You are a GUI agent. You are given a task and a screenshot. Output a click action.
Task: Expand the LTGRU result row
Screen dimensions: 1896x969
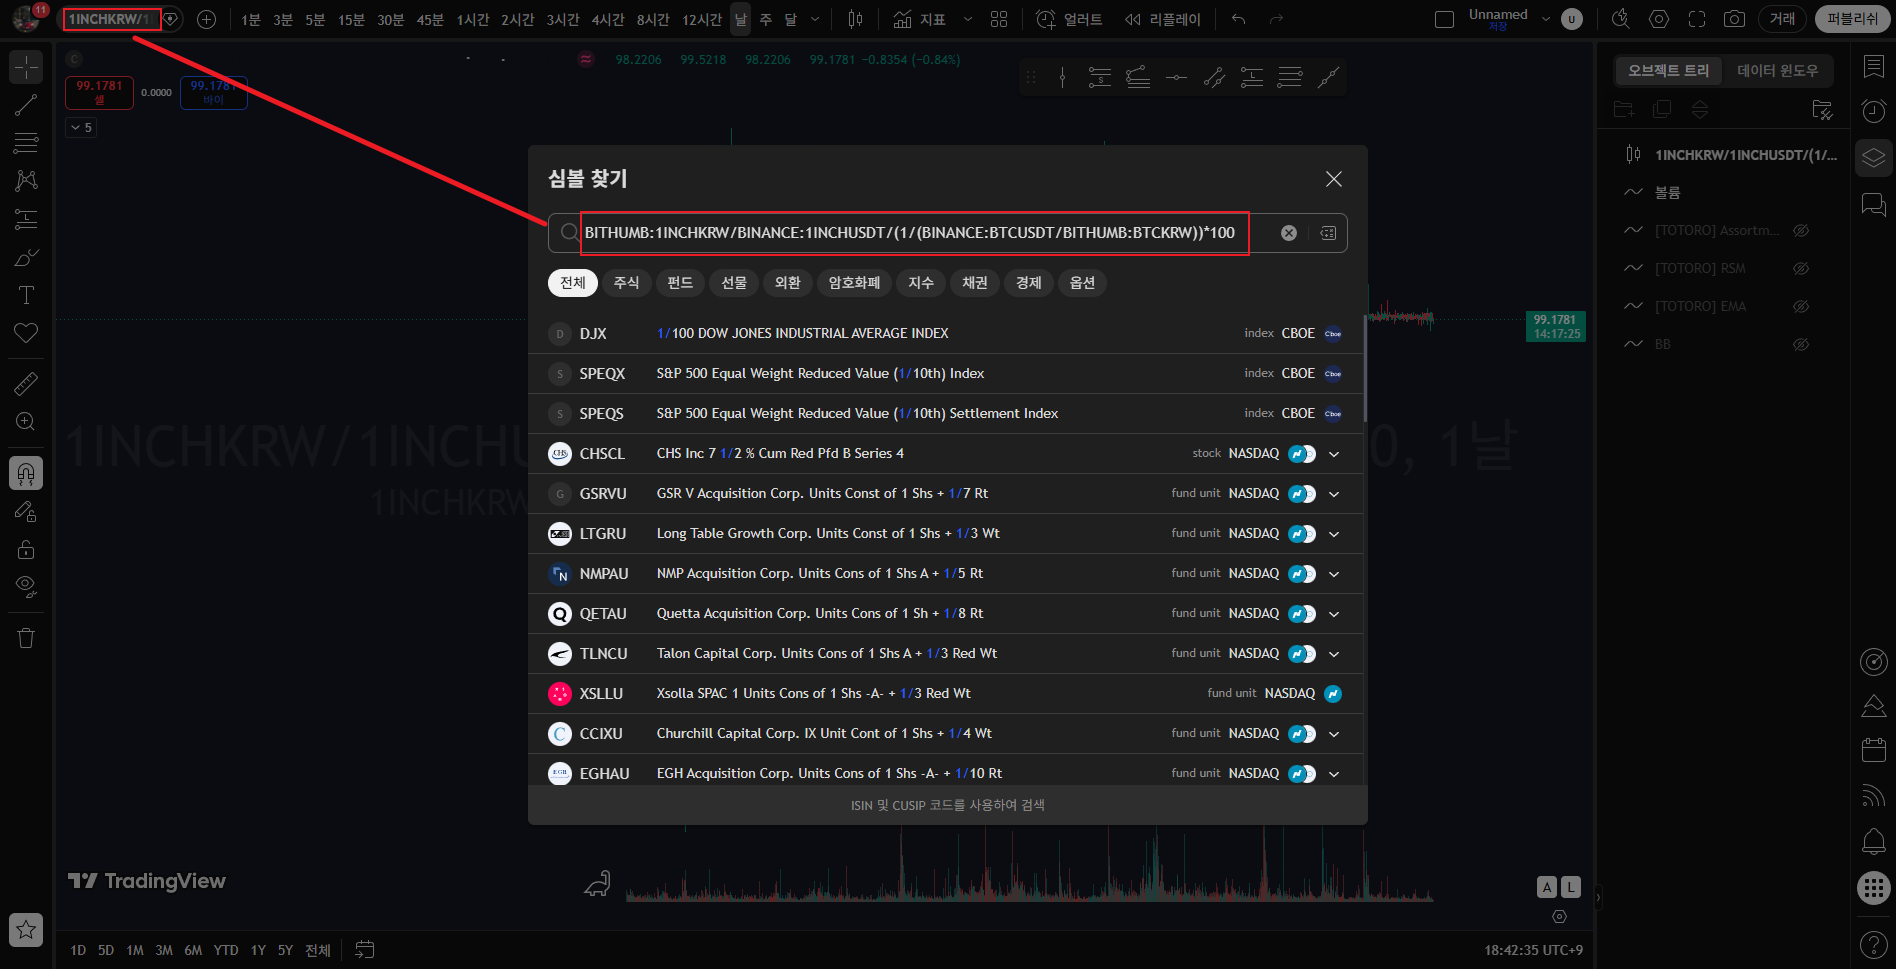1334,534
